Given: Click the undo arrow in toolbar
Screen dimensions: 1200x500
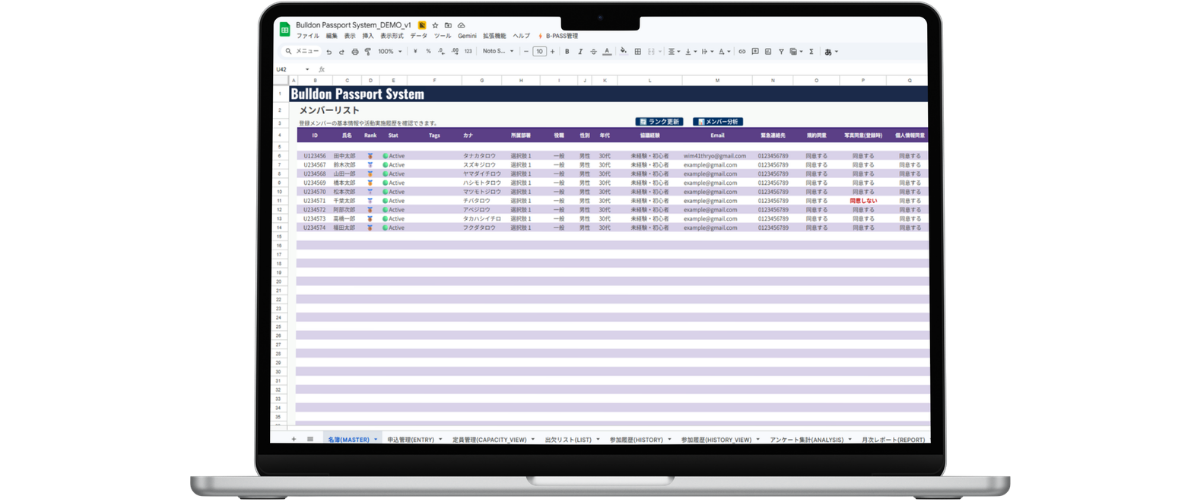Looking at the screenshot, I should pyautogui.click(x=329, y=51).
